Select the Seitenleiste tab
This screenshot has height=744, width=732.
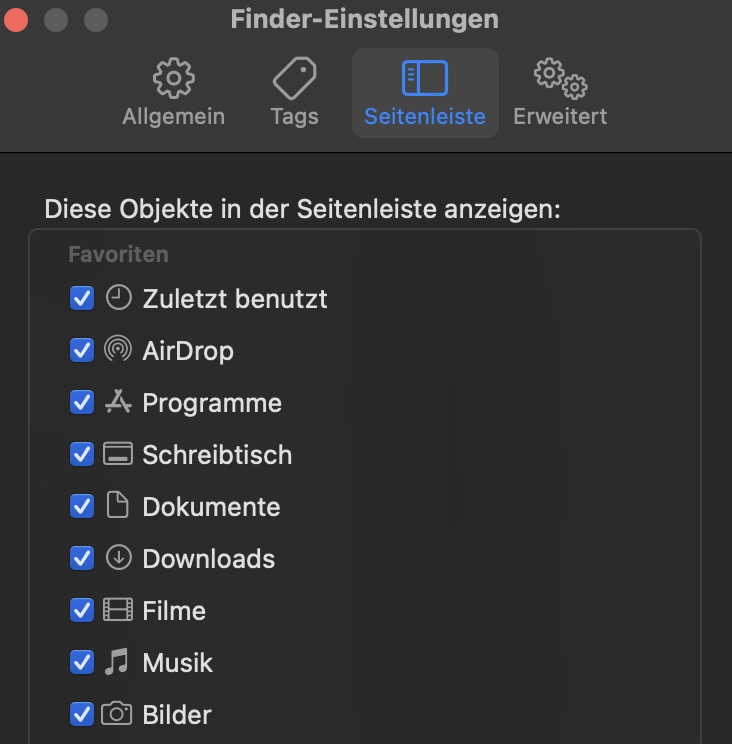click(x=425, y=93)
